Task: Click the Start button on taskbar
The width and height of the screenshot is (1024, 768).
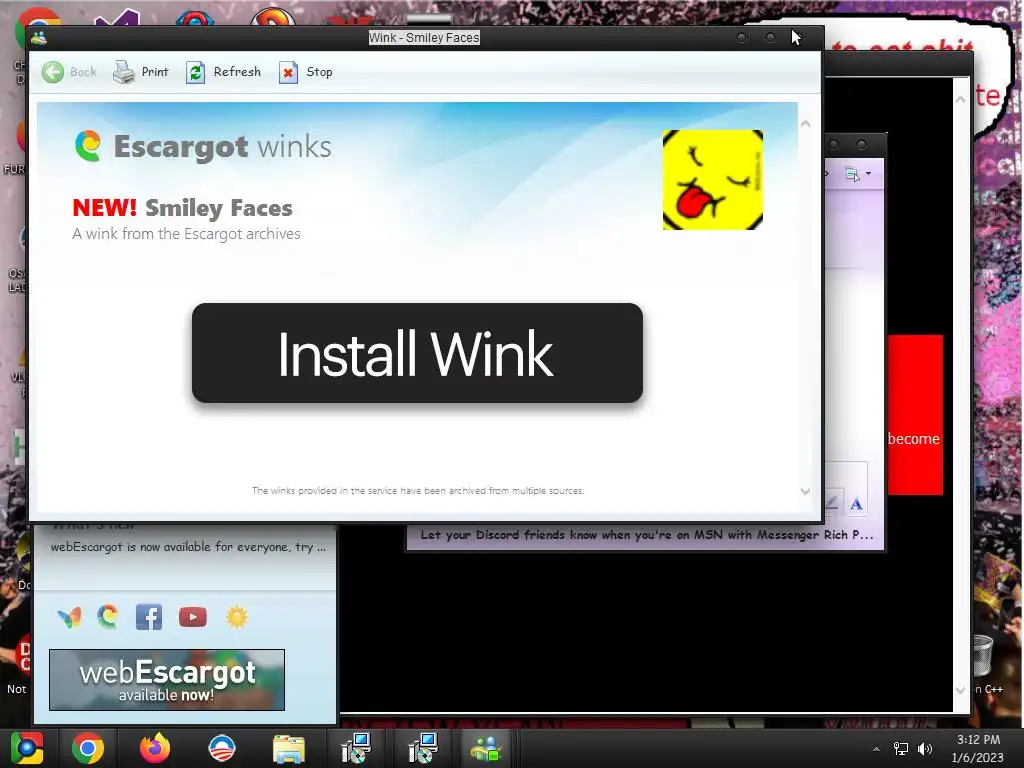Action: click(x=26, y=748)
